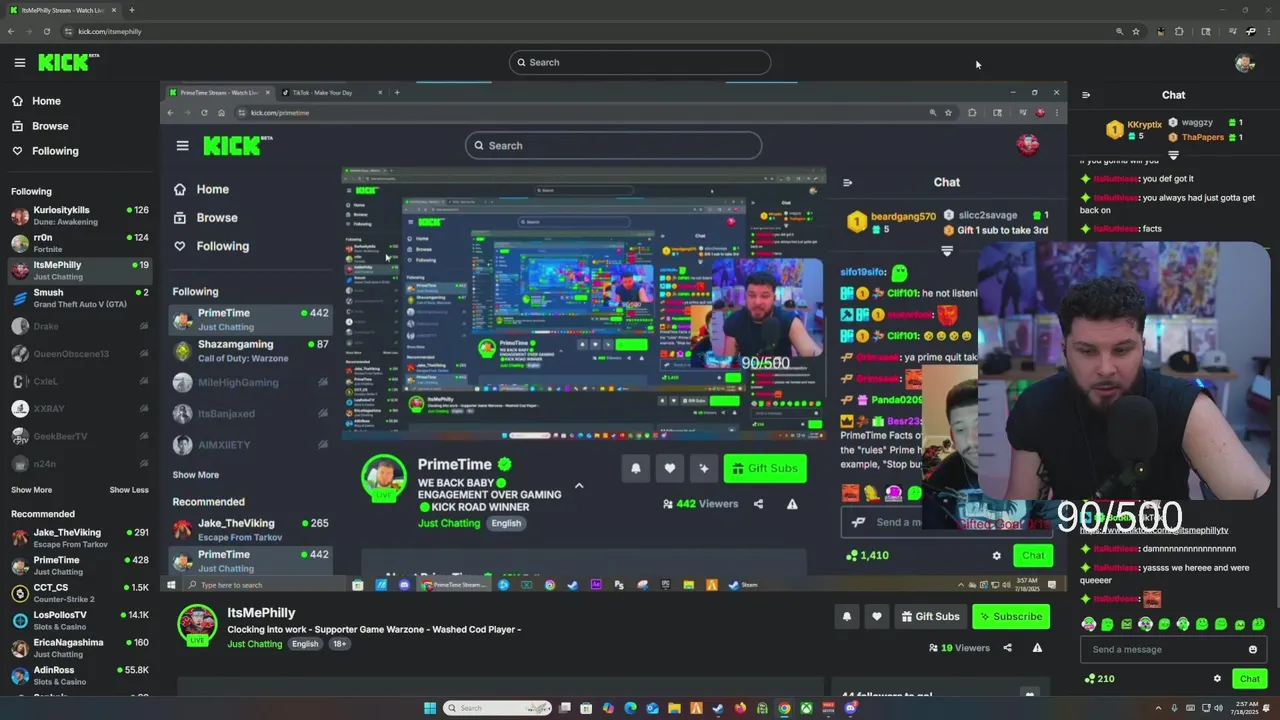Viewport: 1280px width, 720px height.
Task: Open browser extensions puzzle icon
Action: pyautogui.click(x=1179, y=31)
